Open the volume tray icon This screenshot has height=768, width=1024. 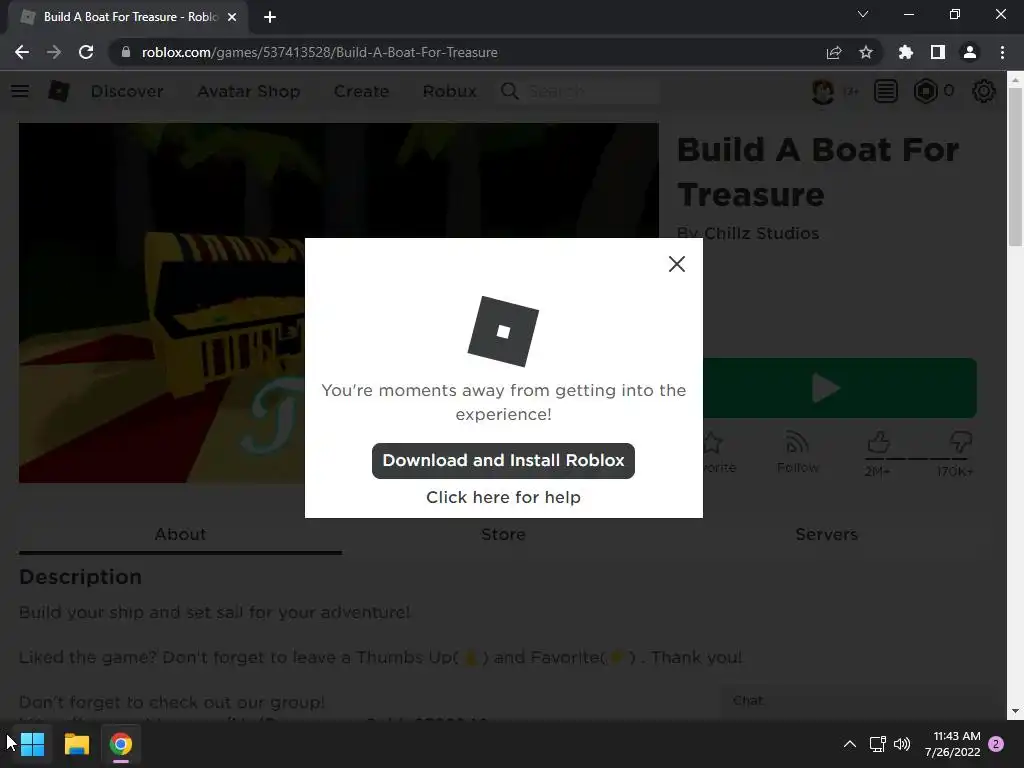902,744
